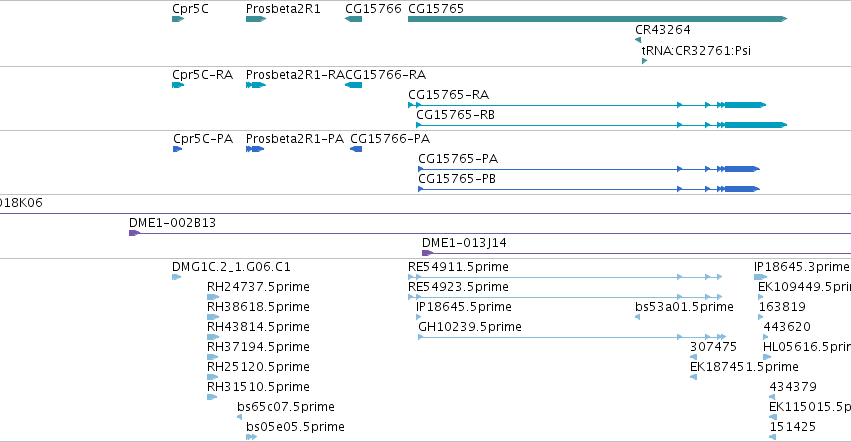Viewport: 851px width, 442px height.
Task: Click the long CG15765 gene bar
Action: [597, 19]
